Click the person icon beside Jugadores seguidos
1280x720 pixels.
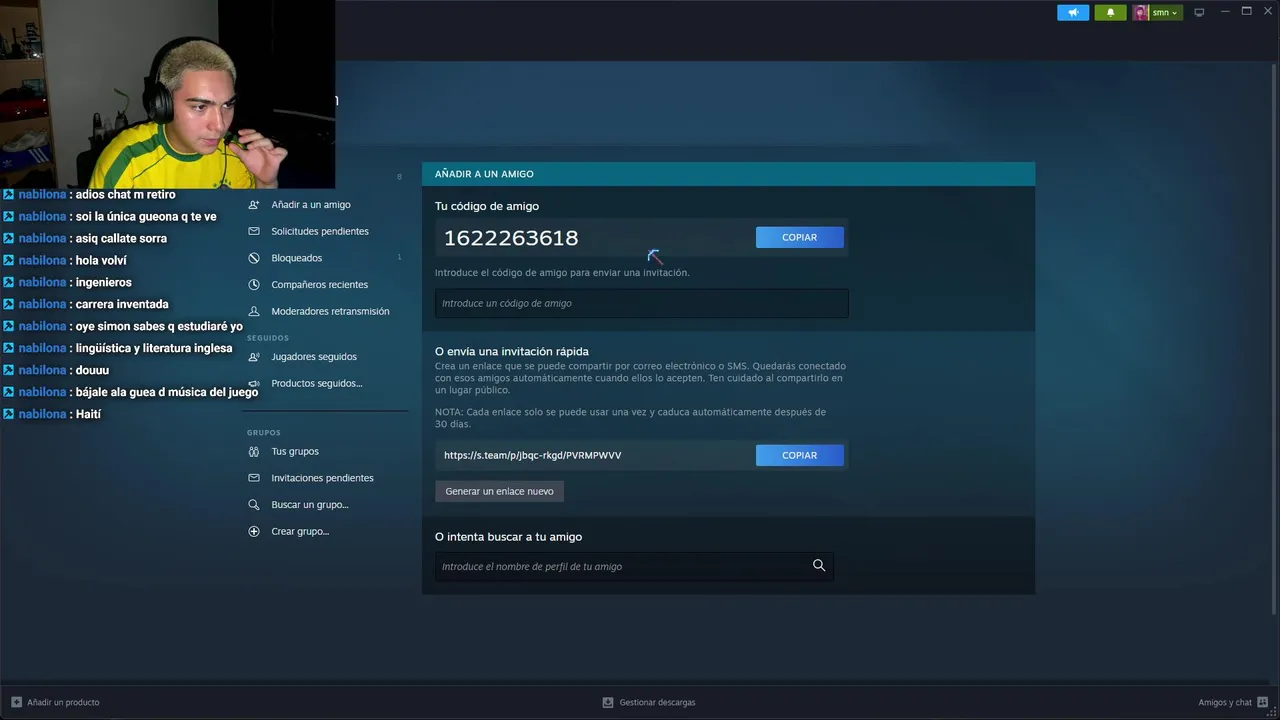click(254, 357)
